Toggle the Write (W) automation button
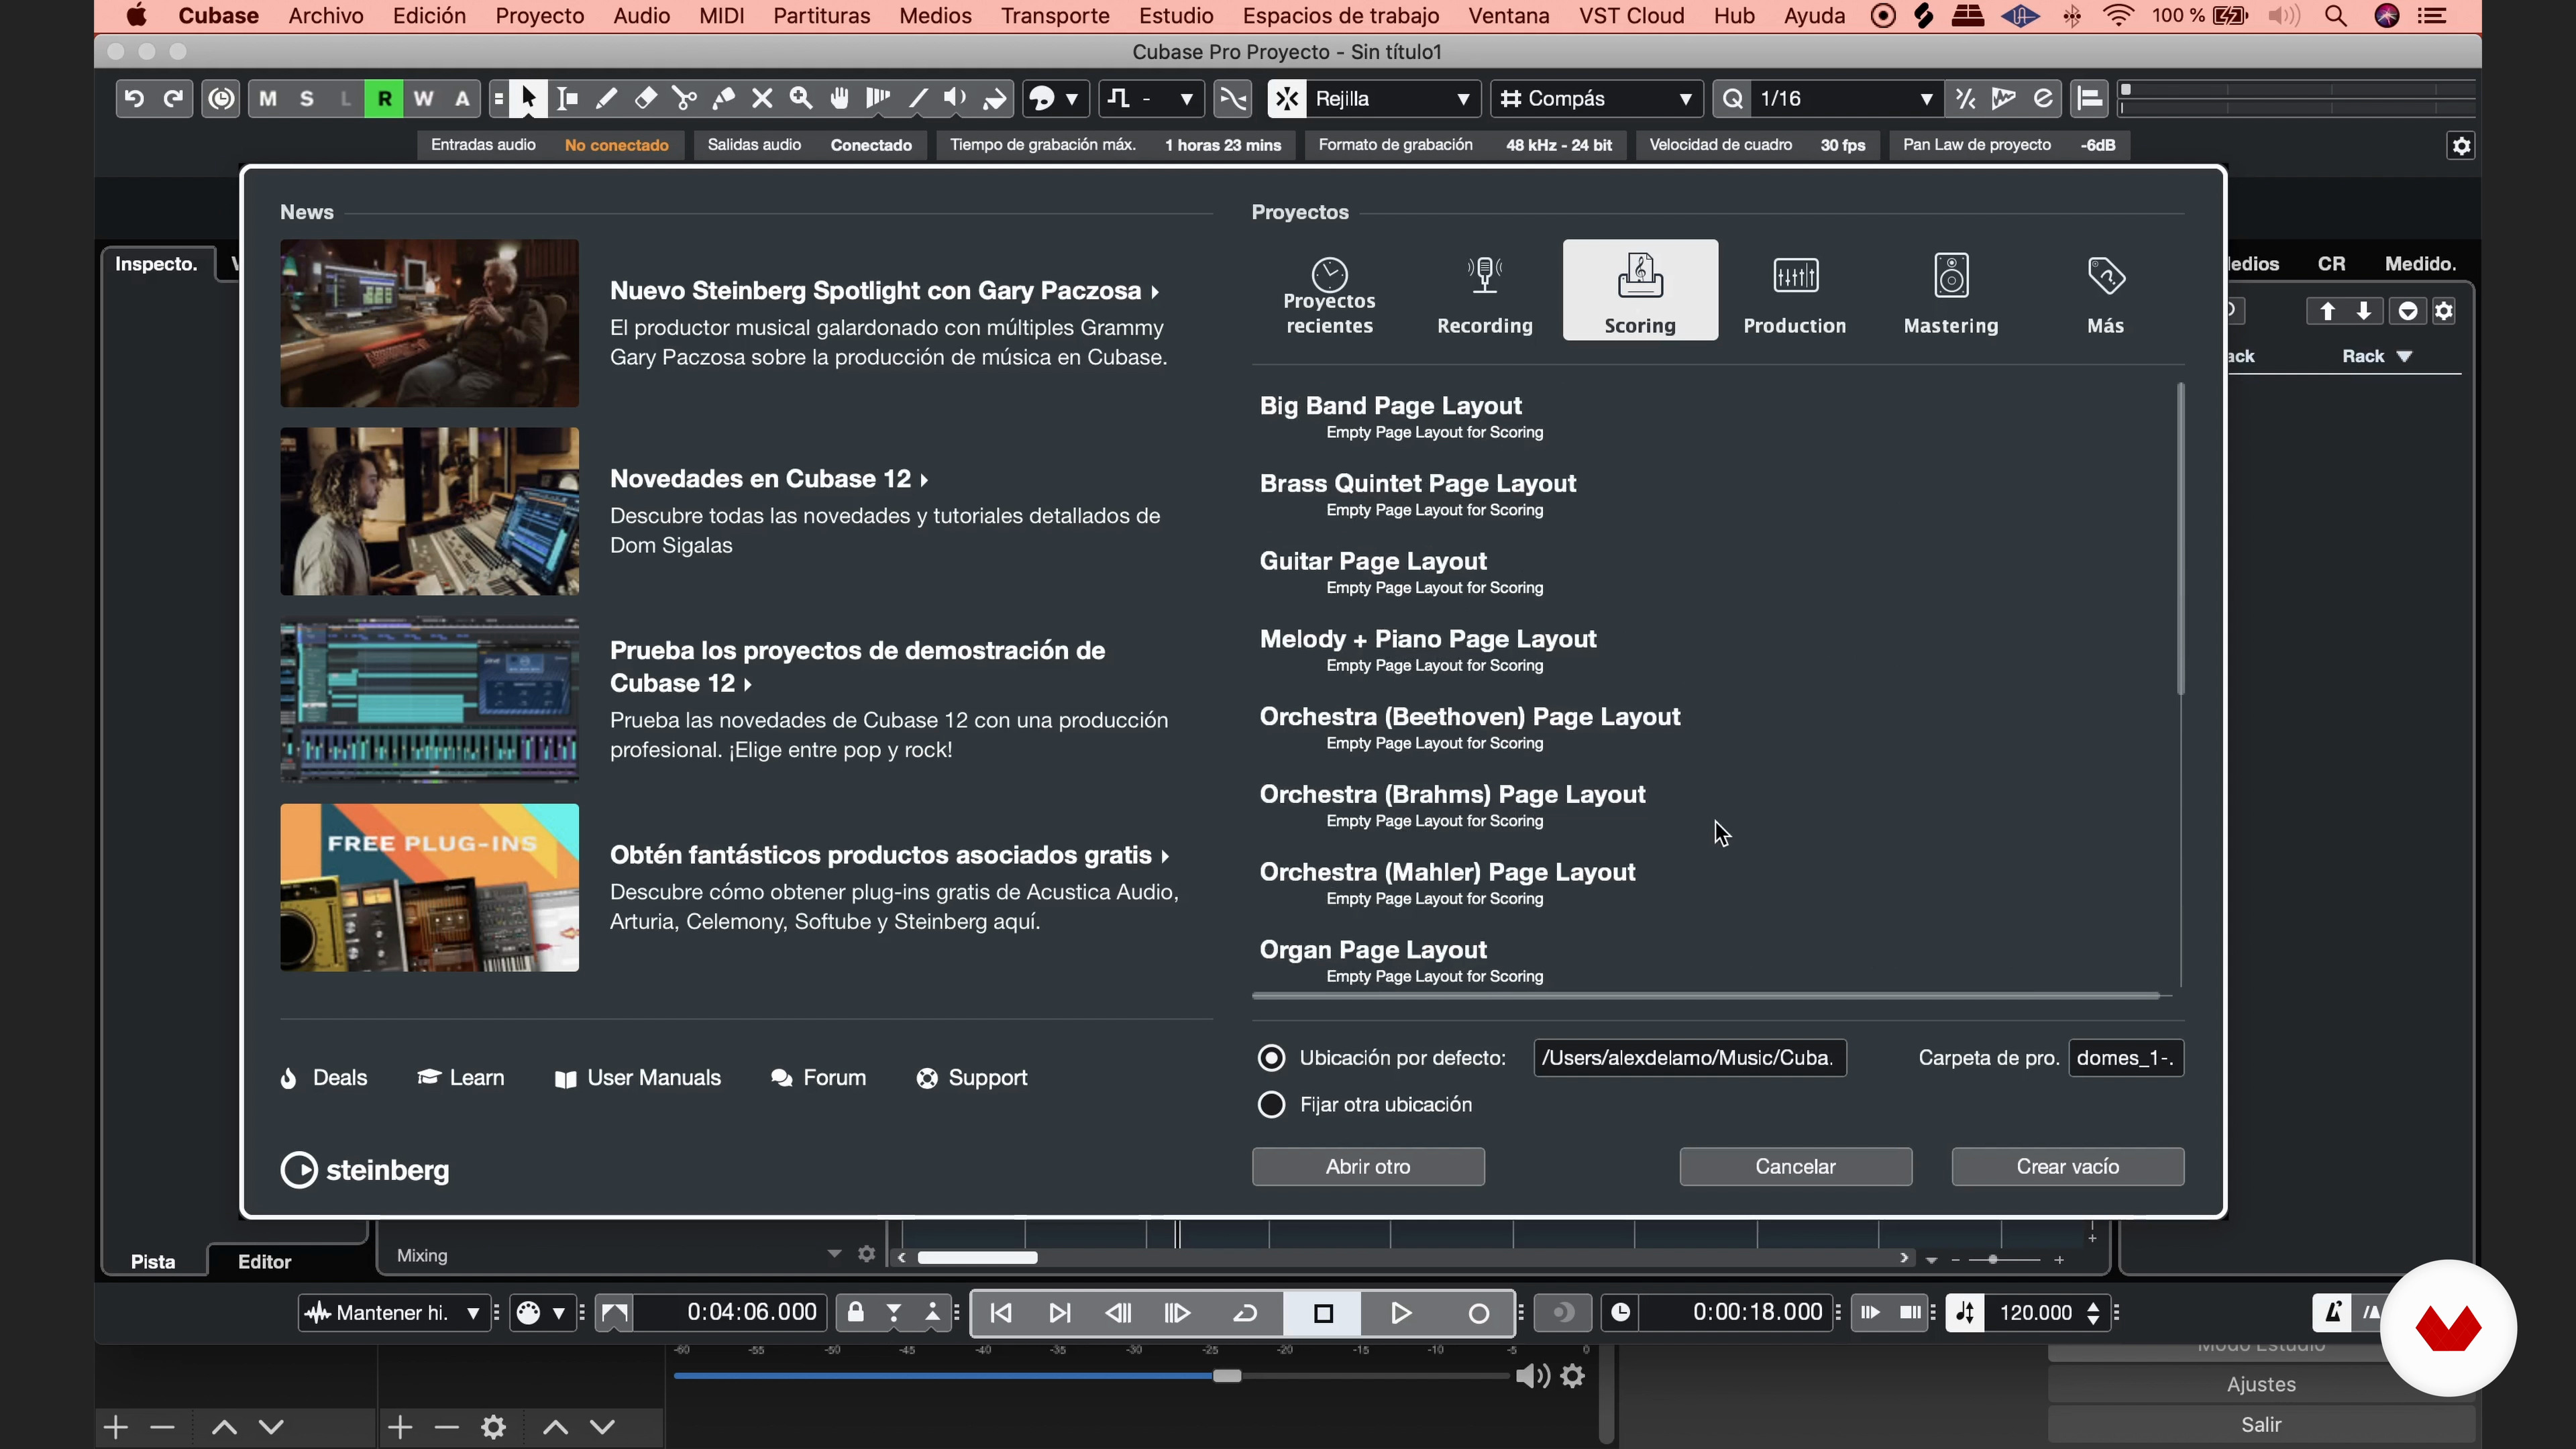The height and width of the screenshot is (1449, 2576). 423,98
